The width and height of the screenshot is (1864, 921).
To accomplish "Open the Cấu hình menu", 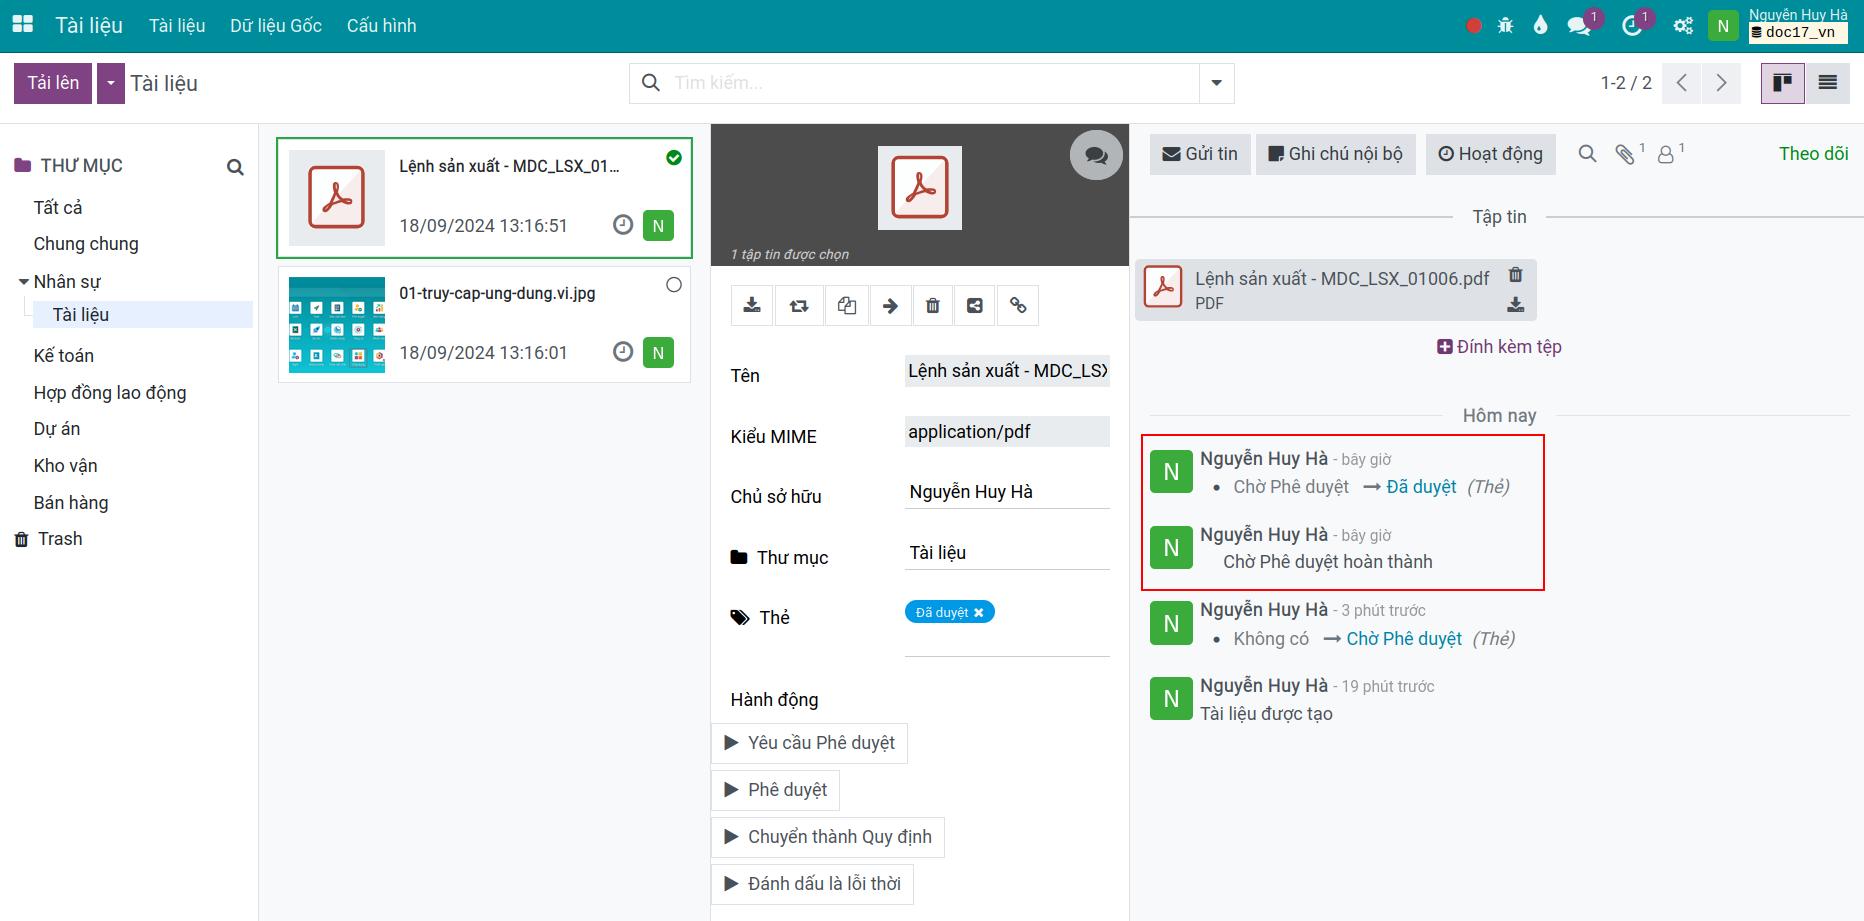I will point(382,26).
